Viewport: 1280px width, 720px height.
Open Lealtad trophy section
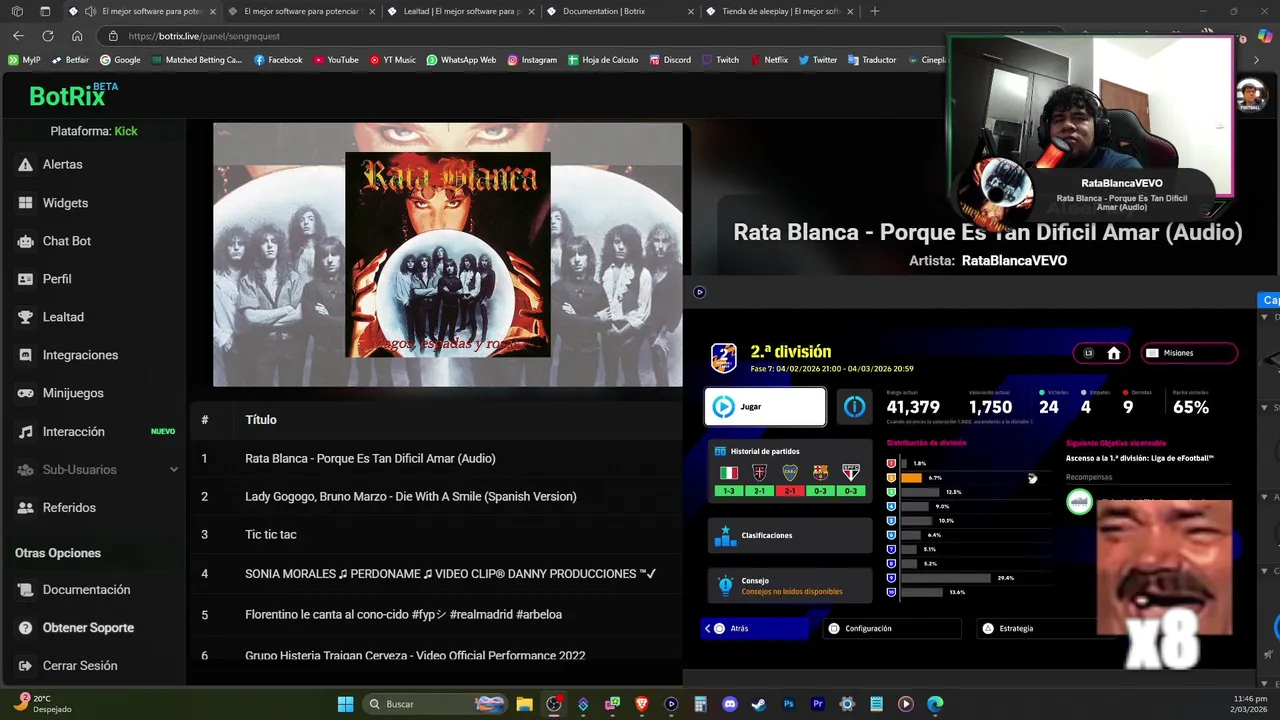pyautogui.click(x=63, y=317)
